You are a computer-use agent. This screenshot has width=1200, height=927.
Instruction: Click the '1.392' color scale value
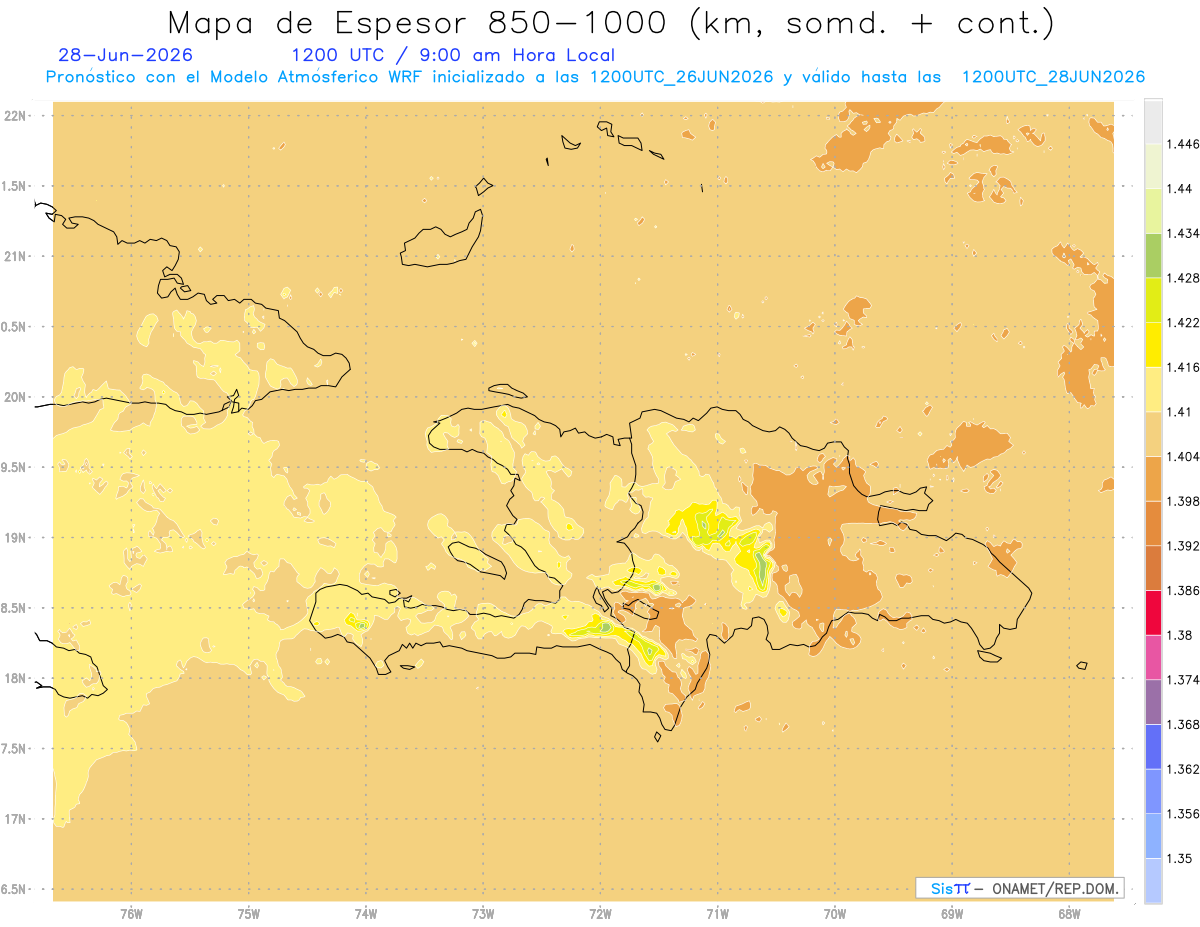[x=1183, y=546]
